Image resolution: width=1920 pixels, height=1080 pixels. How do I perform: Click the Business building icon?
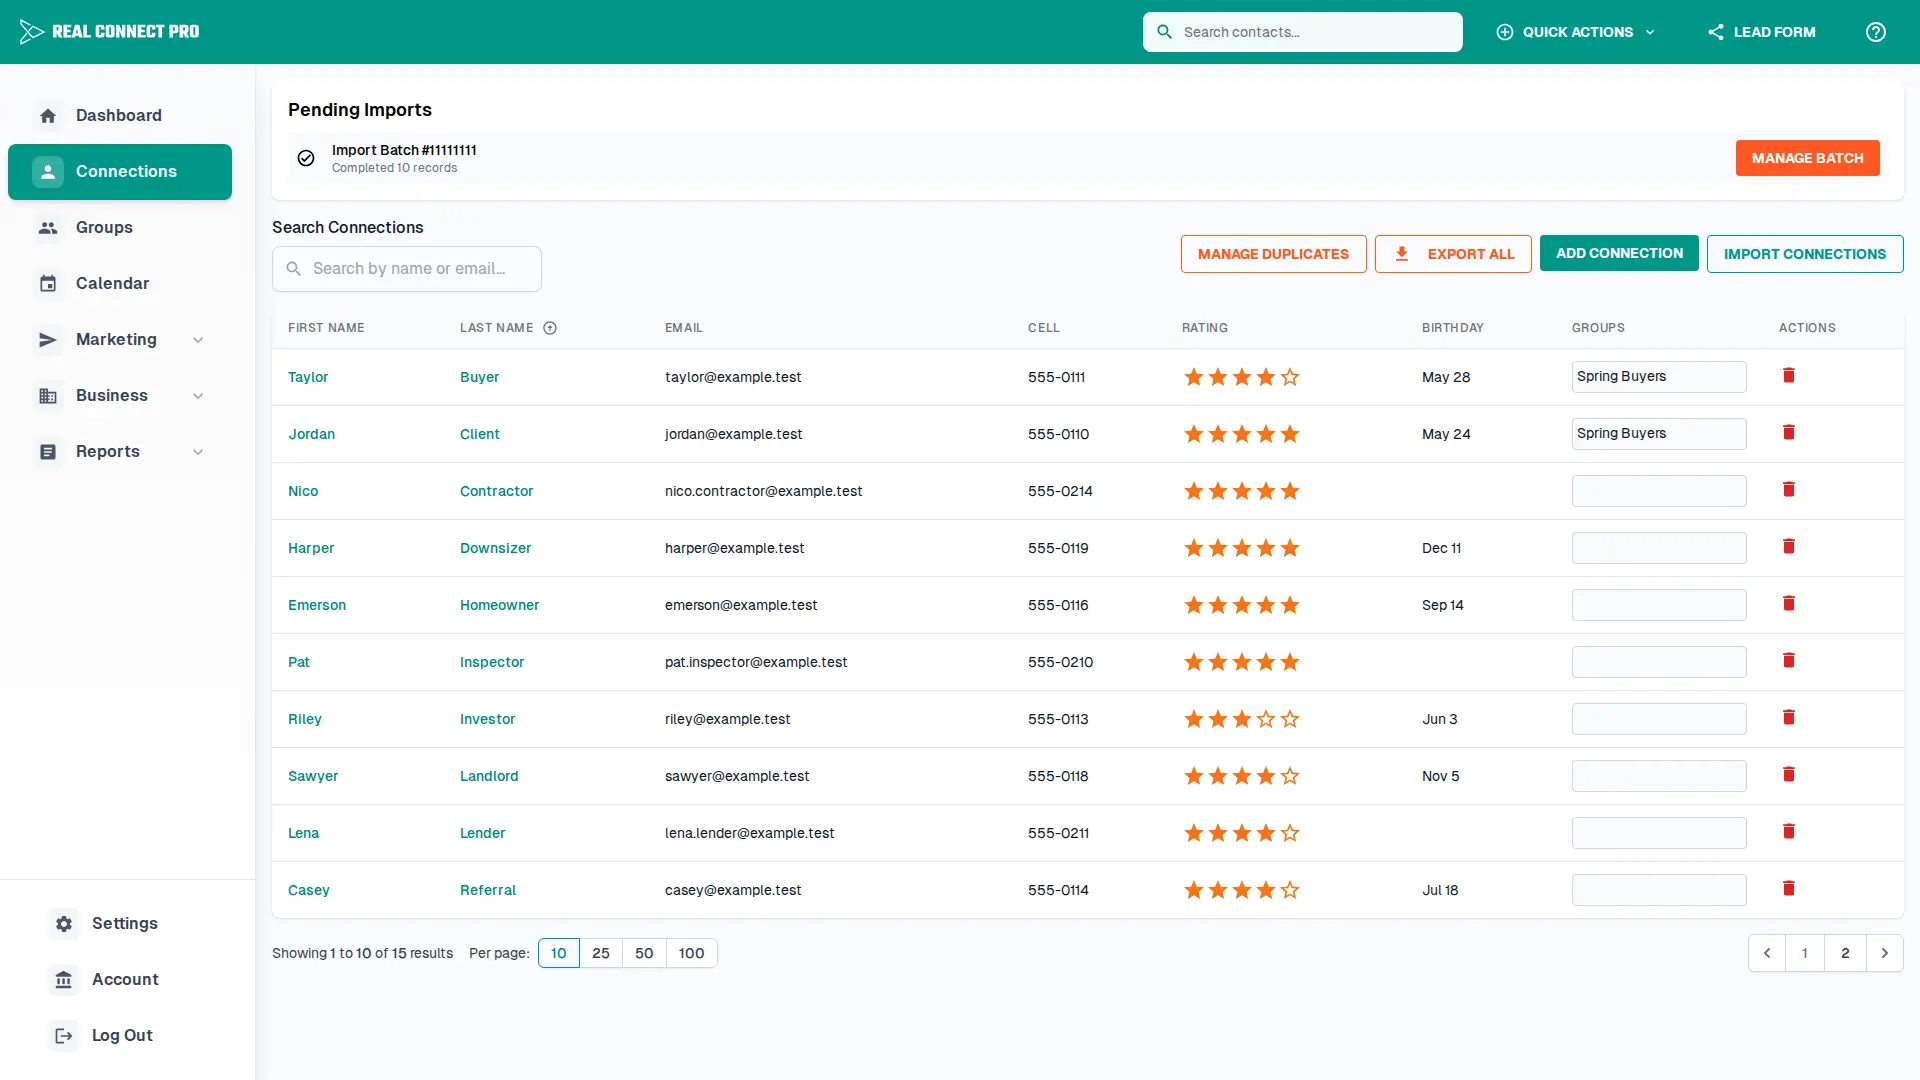point(48,396)
